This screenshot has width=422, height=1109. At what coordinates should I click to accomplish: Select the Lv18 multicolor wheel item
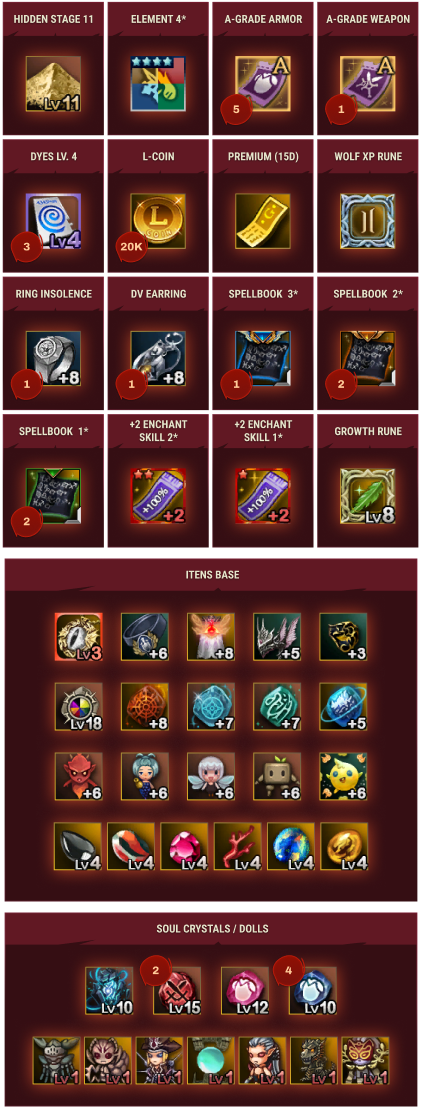pos(78,706)
